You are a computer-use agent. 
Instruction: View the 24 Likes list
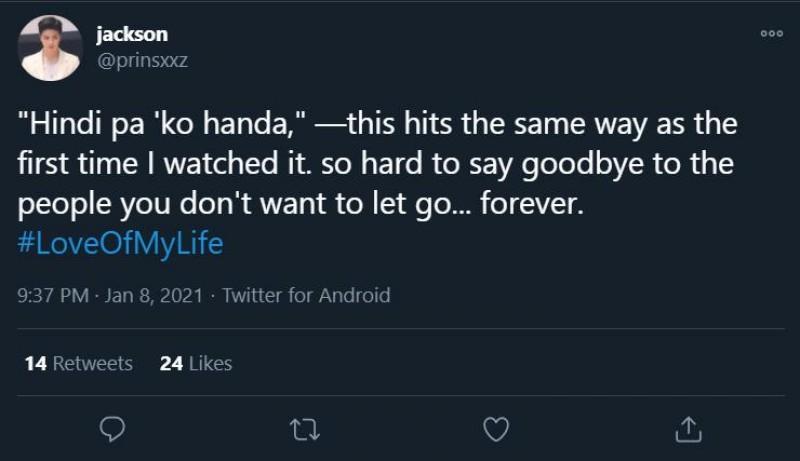click(196, 363)
